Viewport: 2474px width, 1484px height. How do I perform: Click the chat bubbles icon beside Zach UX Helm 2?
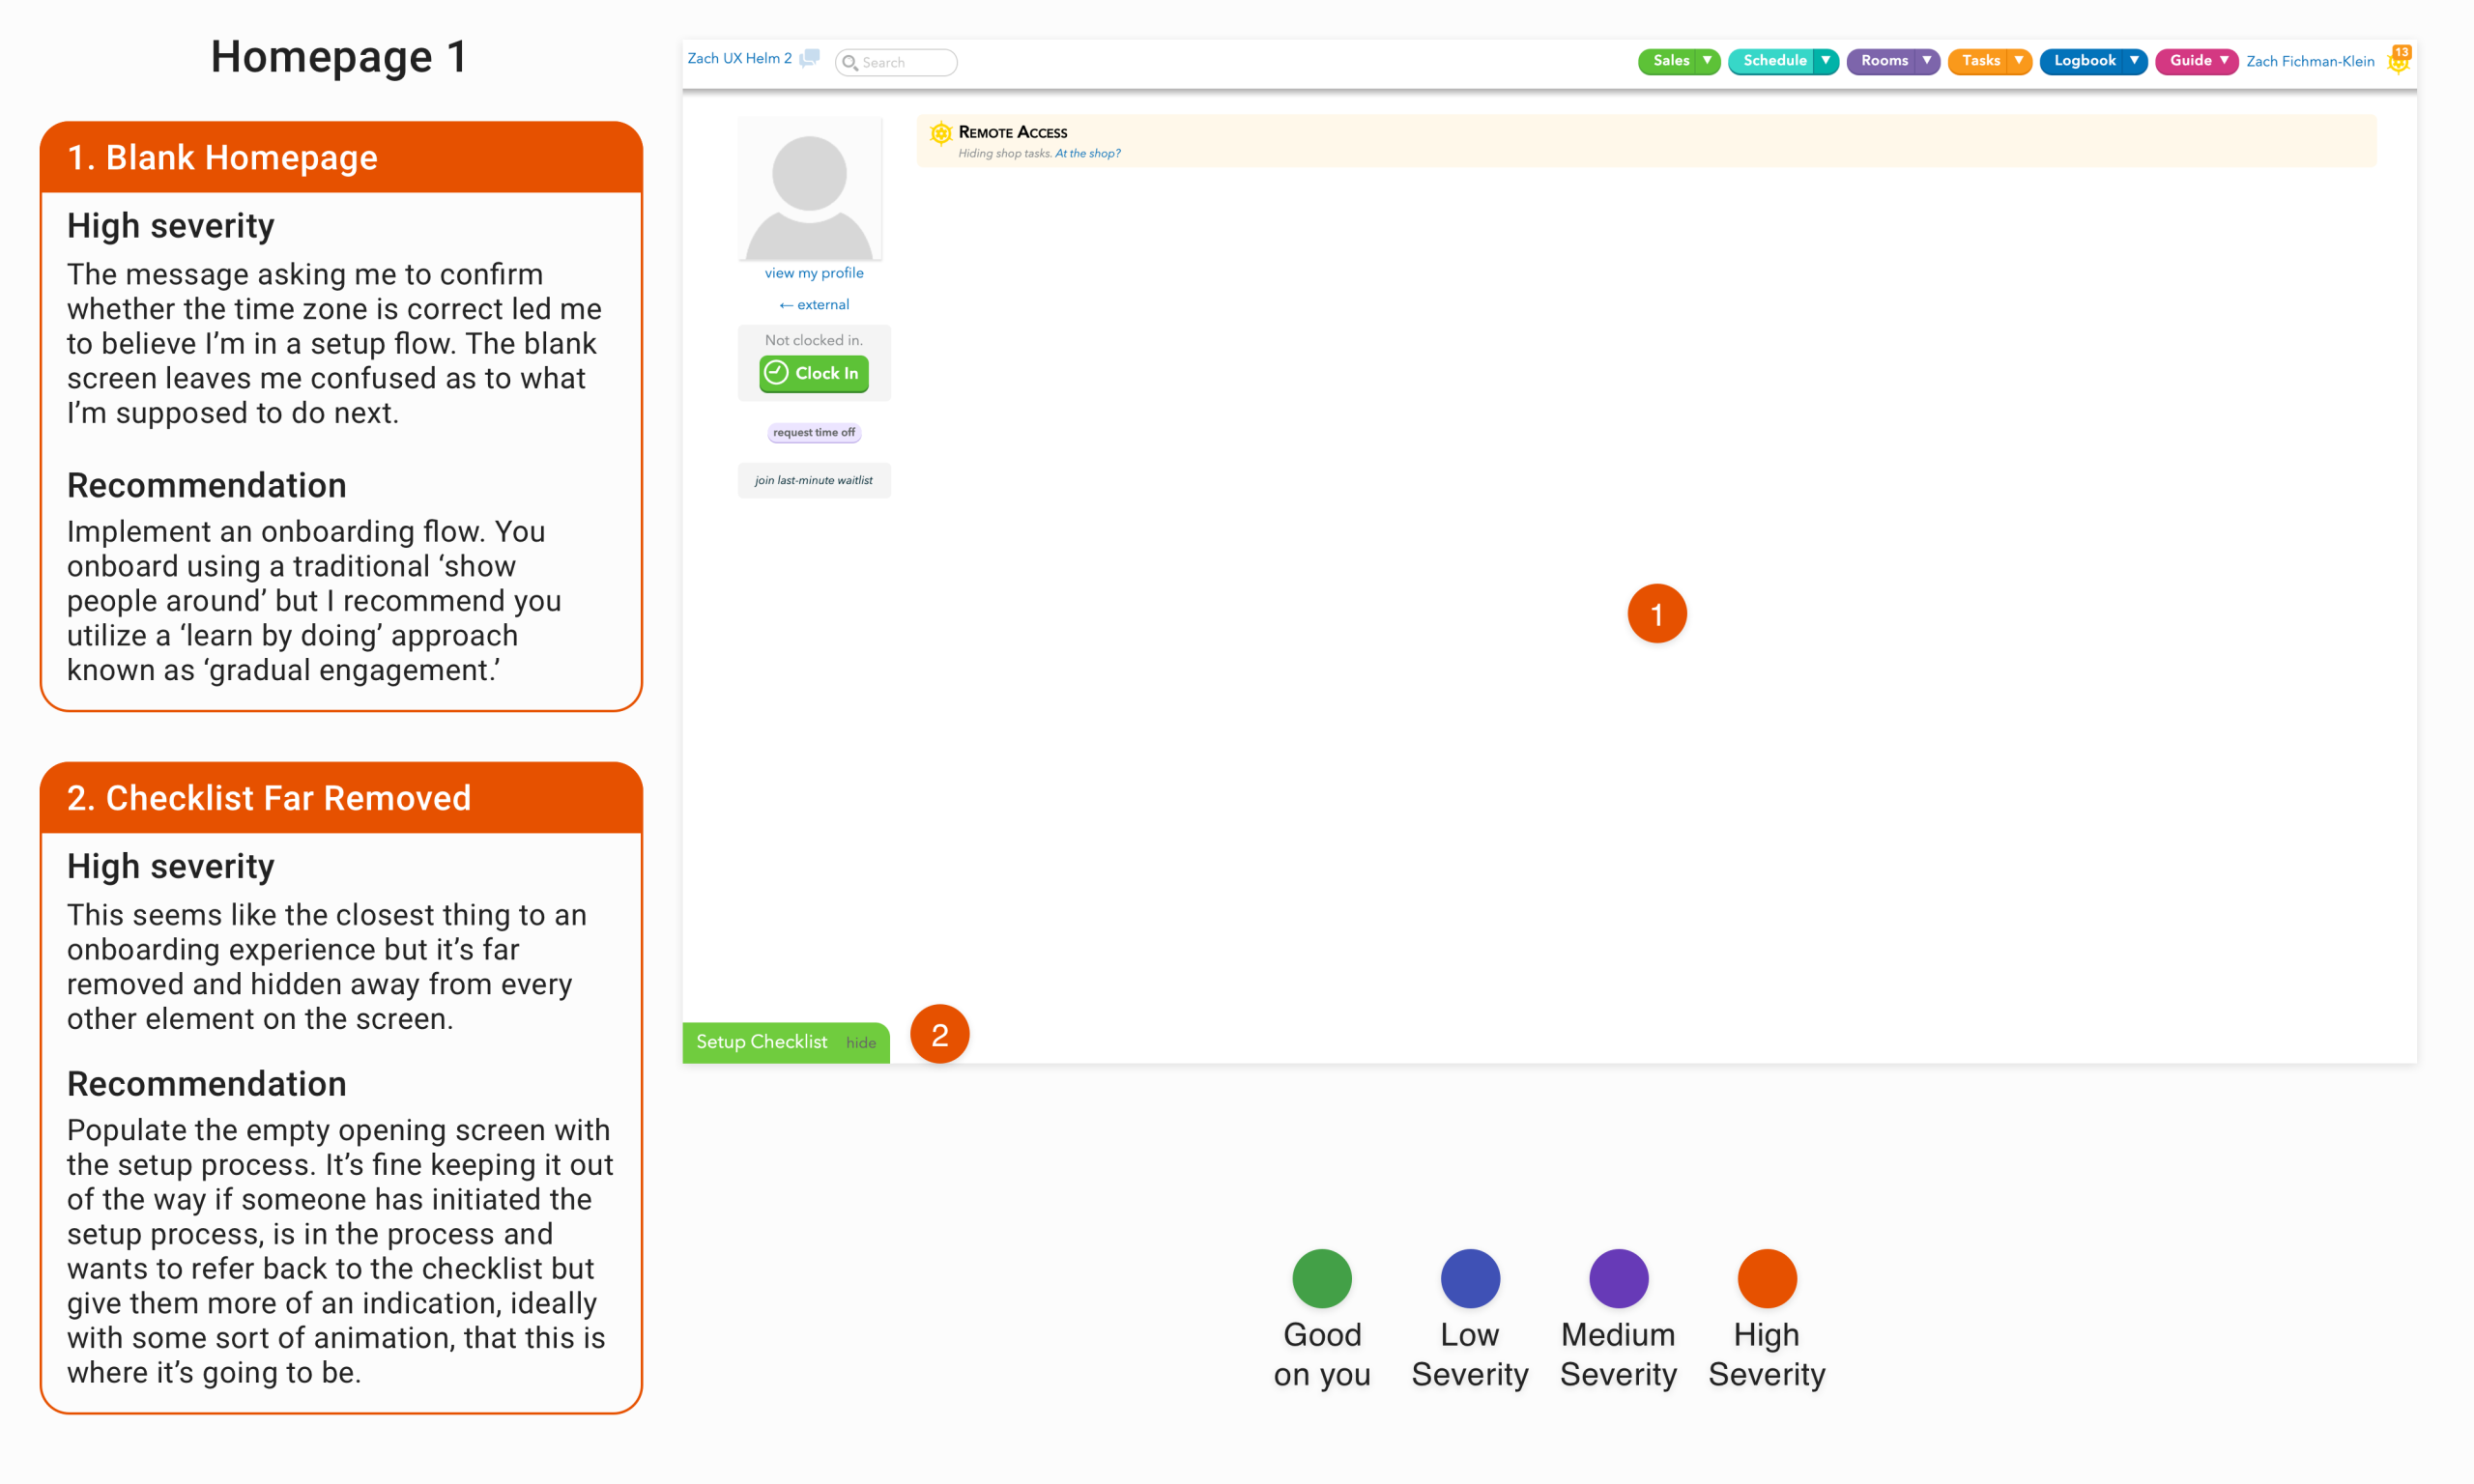(x=809, y=59)
